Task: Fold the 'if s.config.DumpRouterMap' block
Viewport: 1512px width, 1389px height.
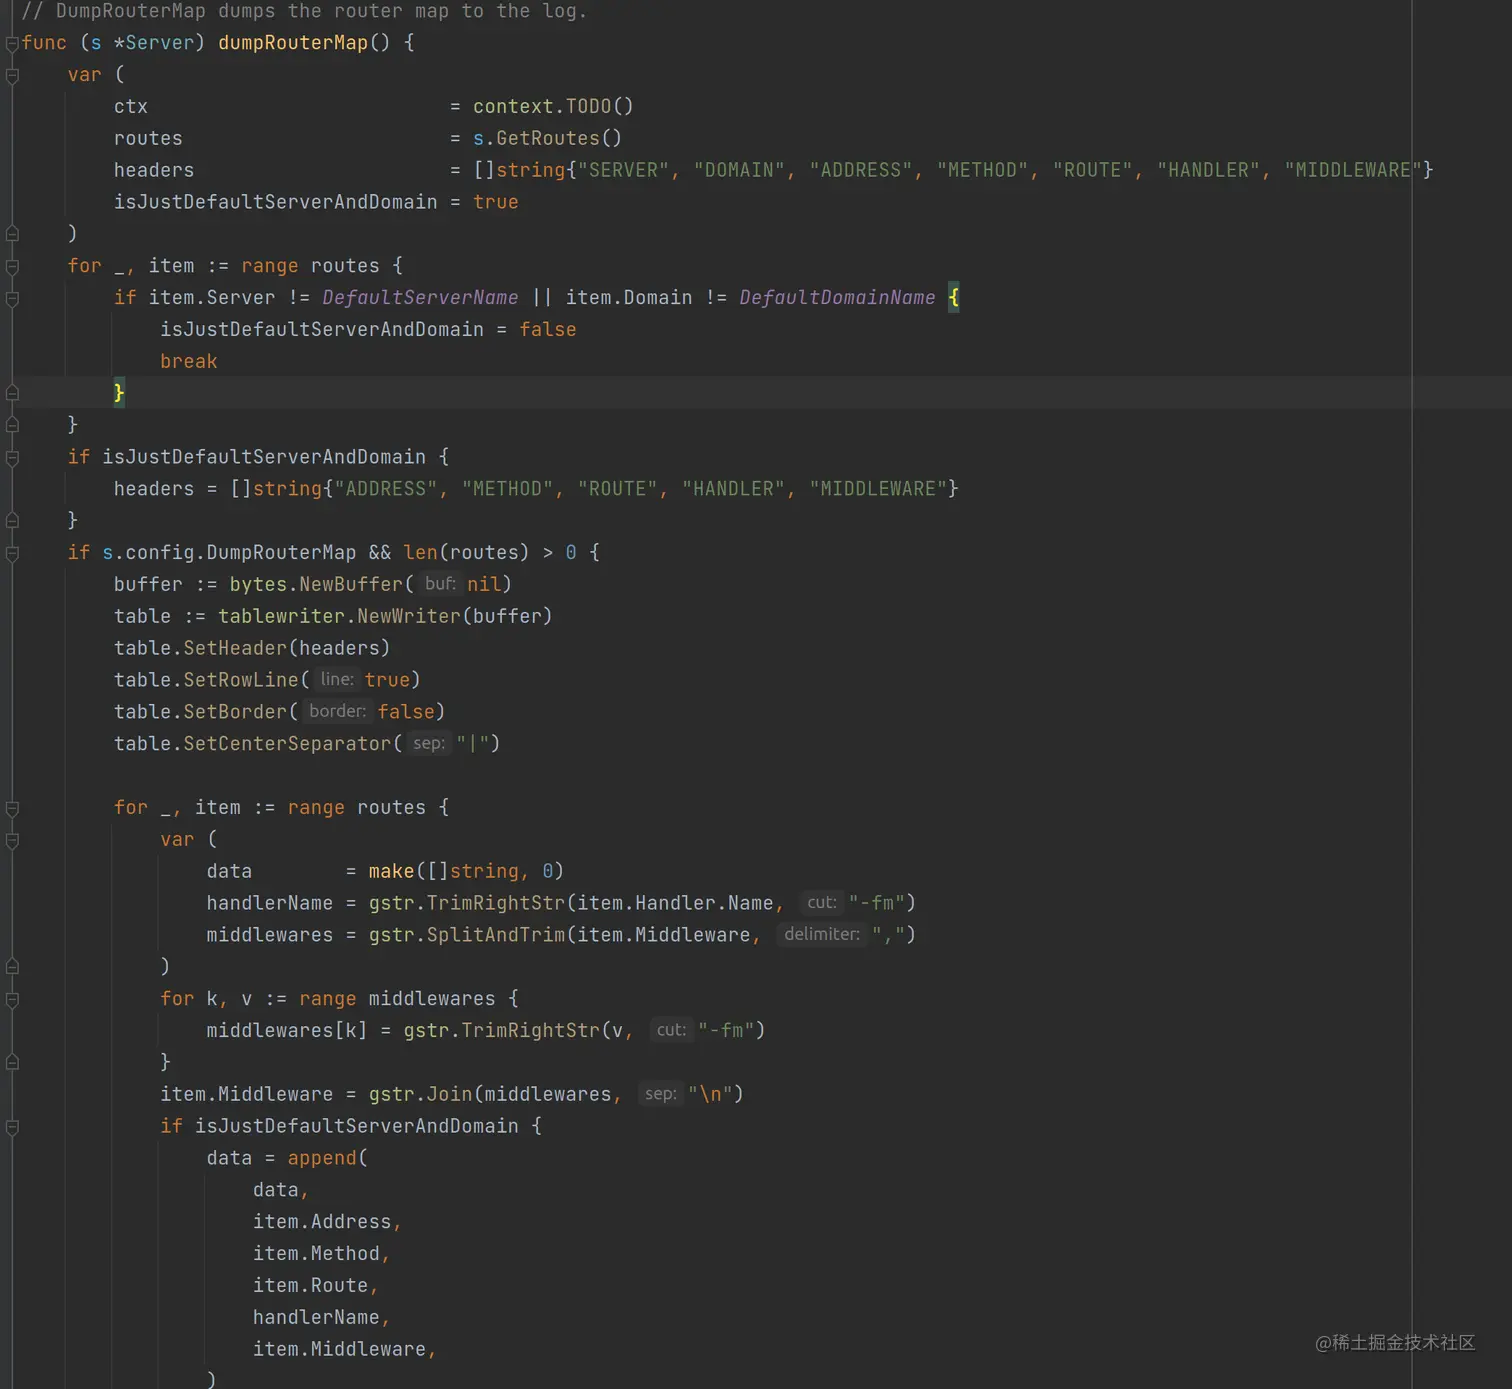Action: click(12, 553)
